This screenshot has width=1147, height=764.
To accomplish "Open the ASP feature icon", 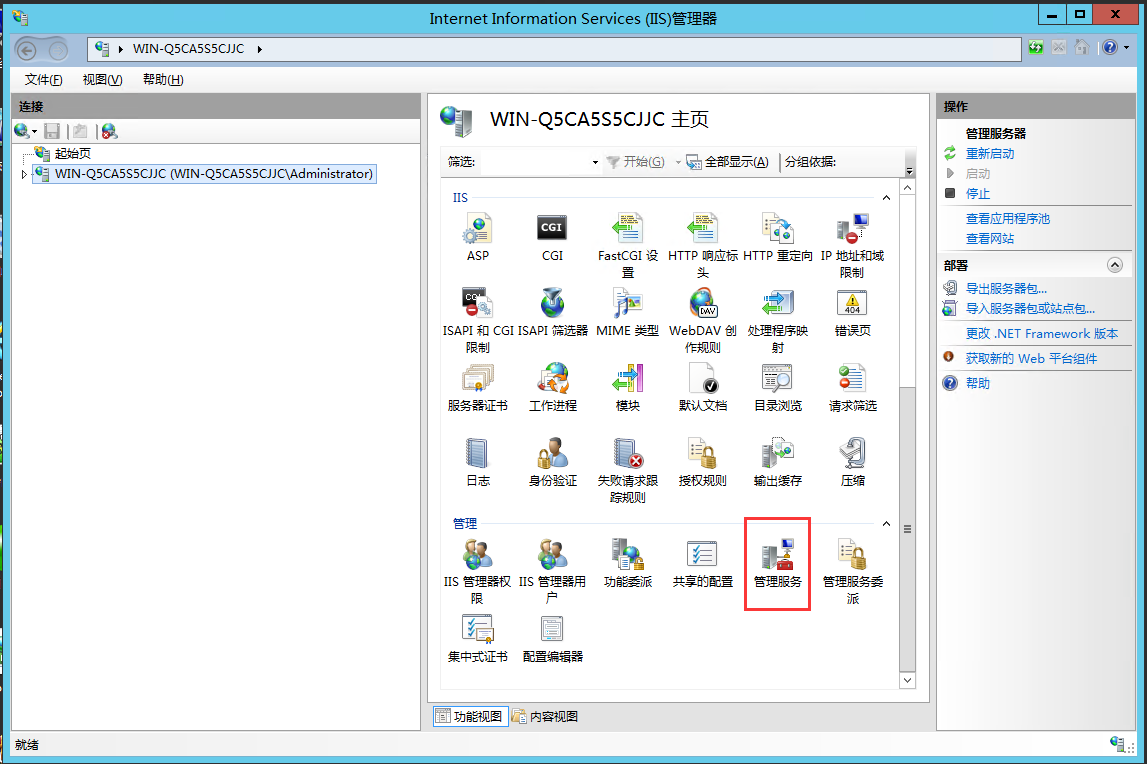I will coord(478,237).
